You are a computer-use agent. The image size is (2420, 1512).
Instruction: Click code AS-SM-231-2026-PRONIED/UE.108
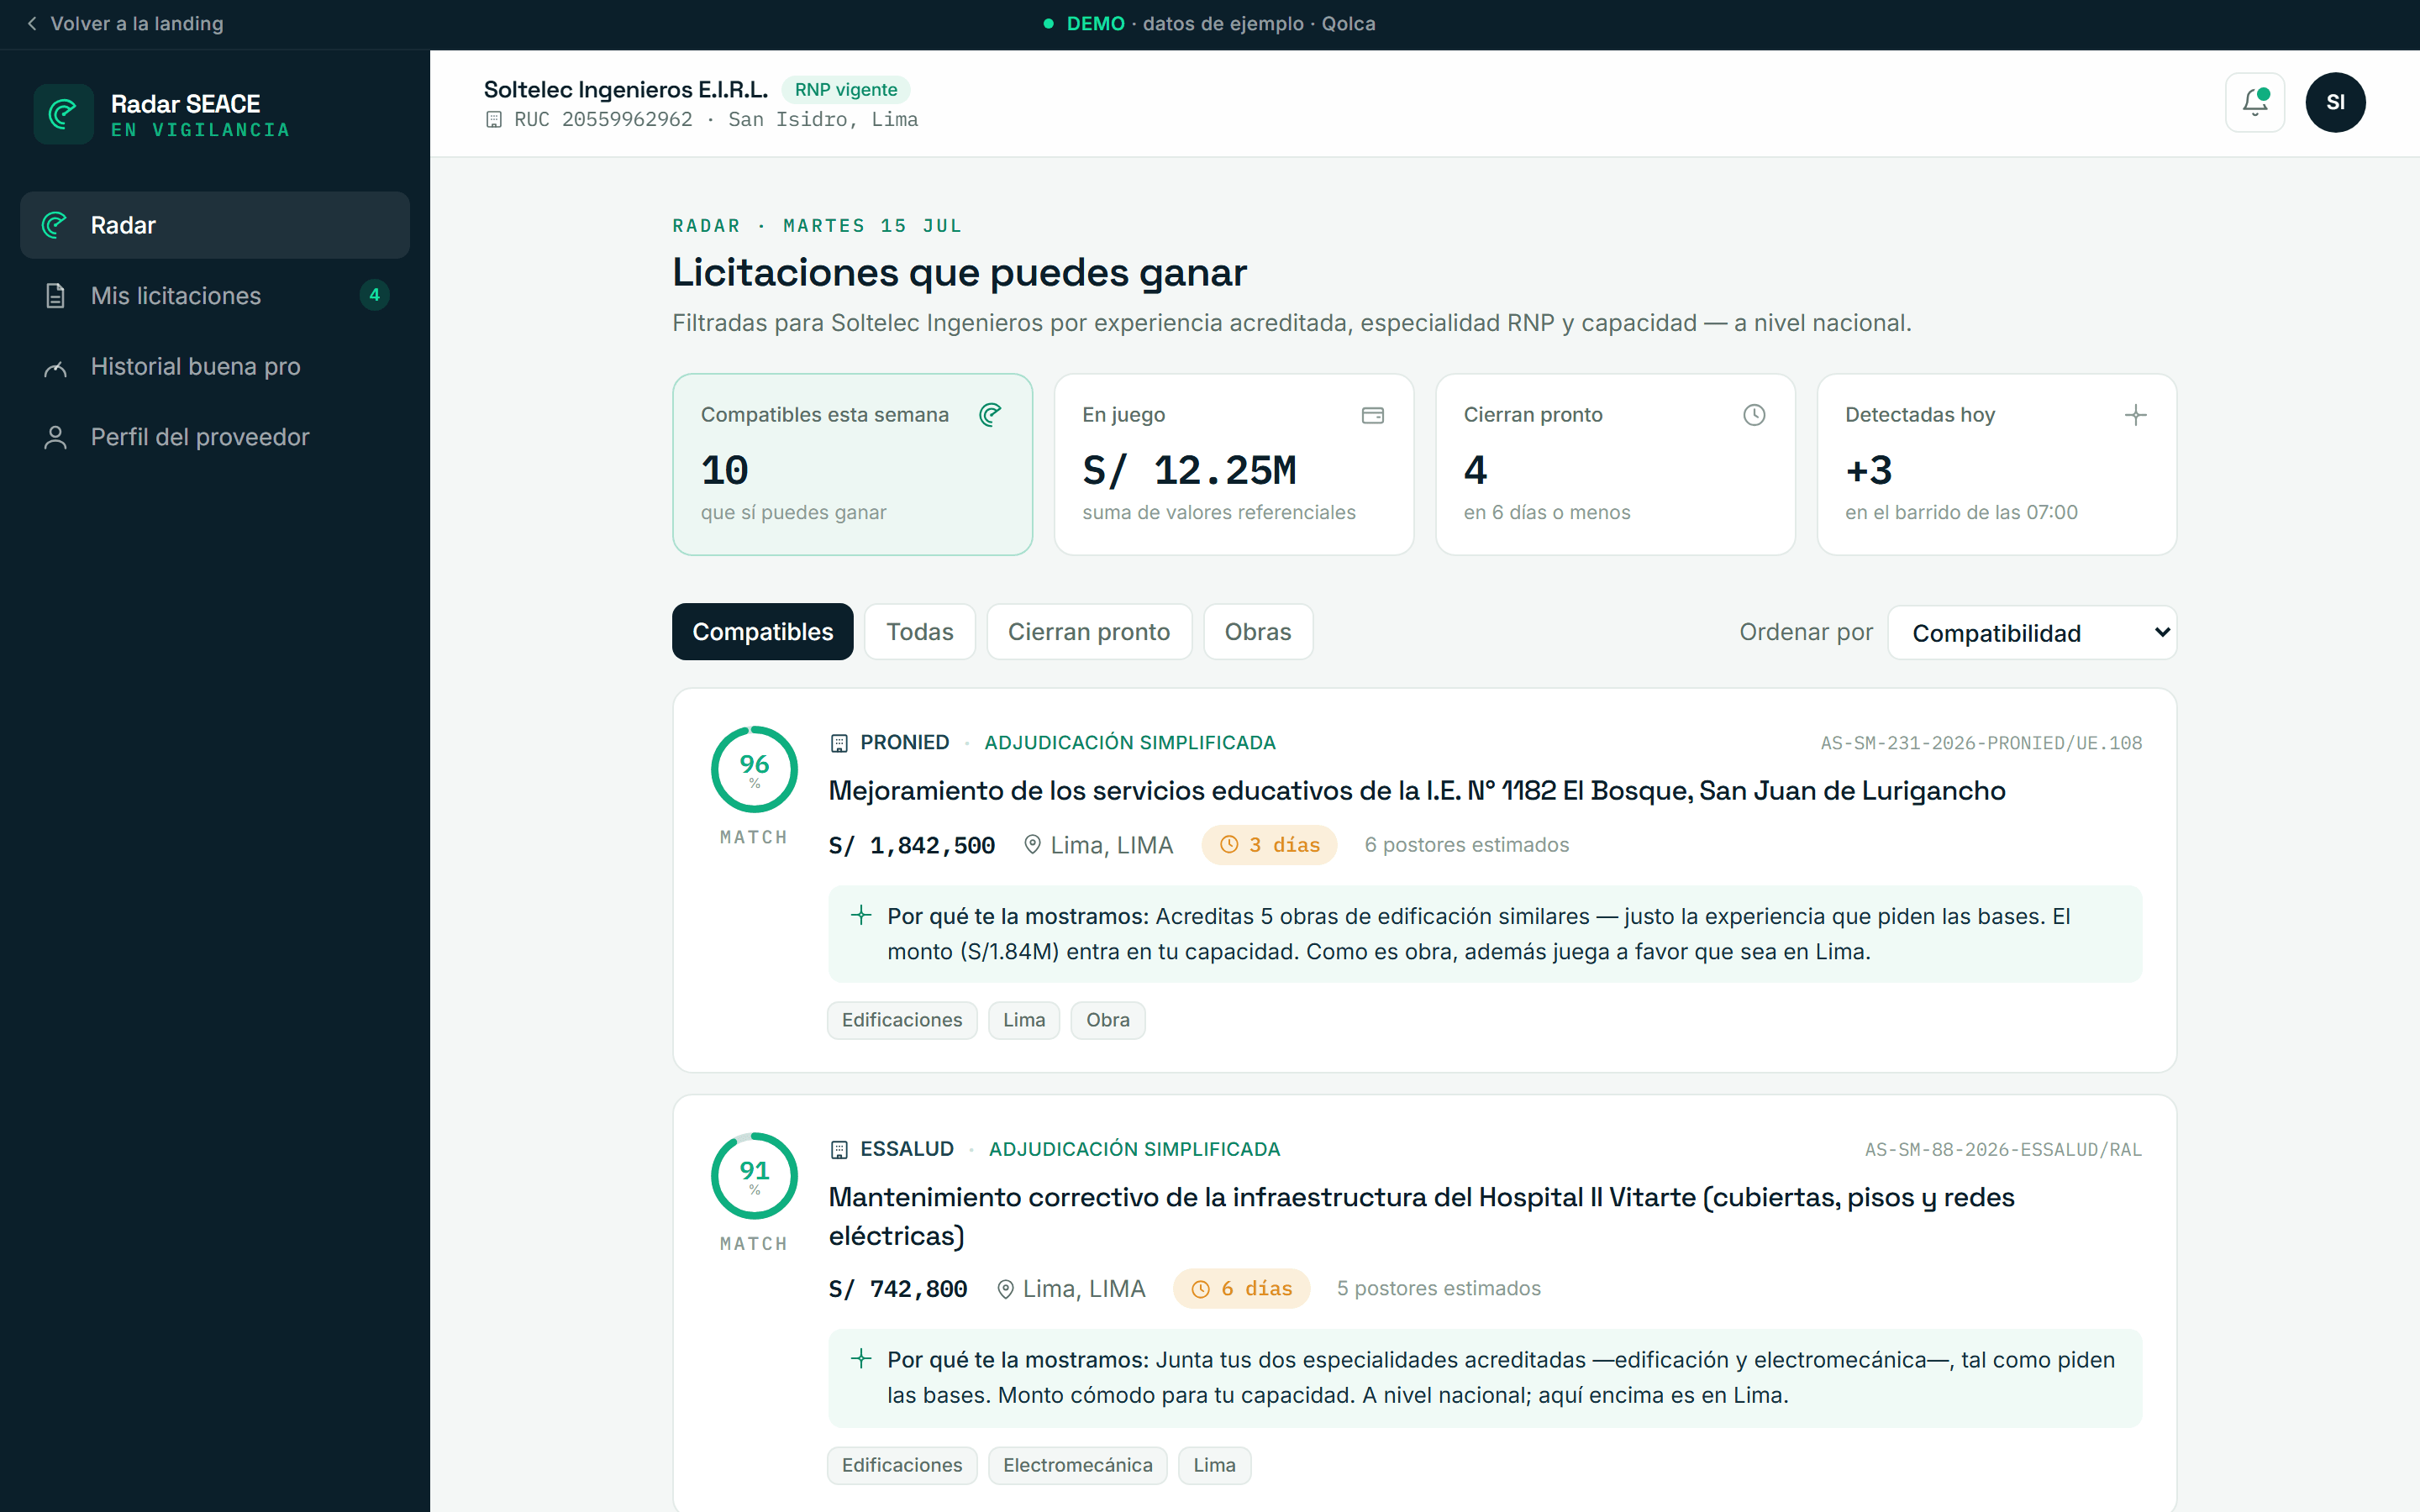click(1981, 743)
